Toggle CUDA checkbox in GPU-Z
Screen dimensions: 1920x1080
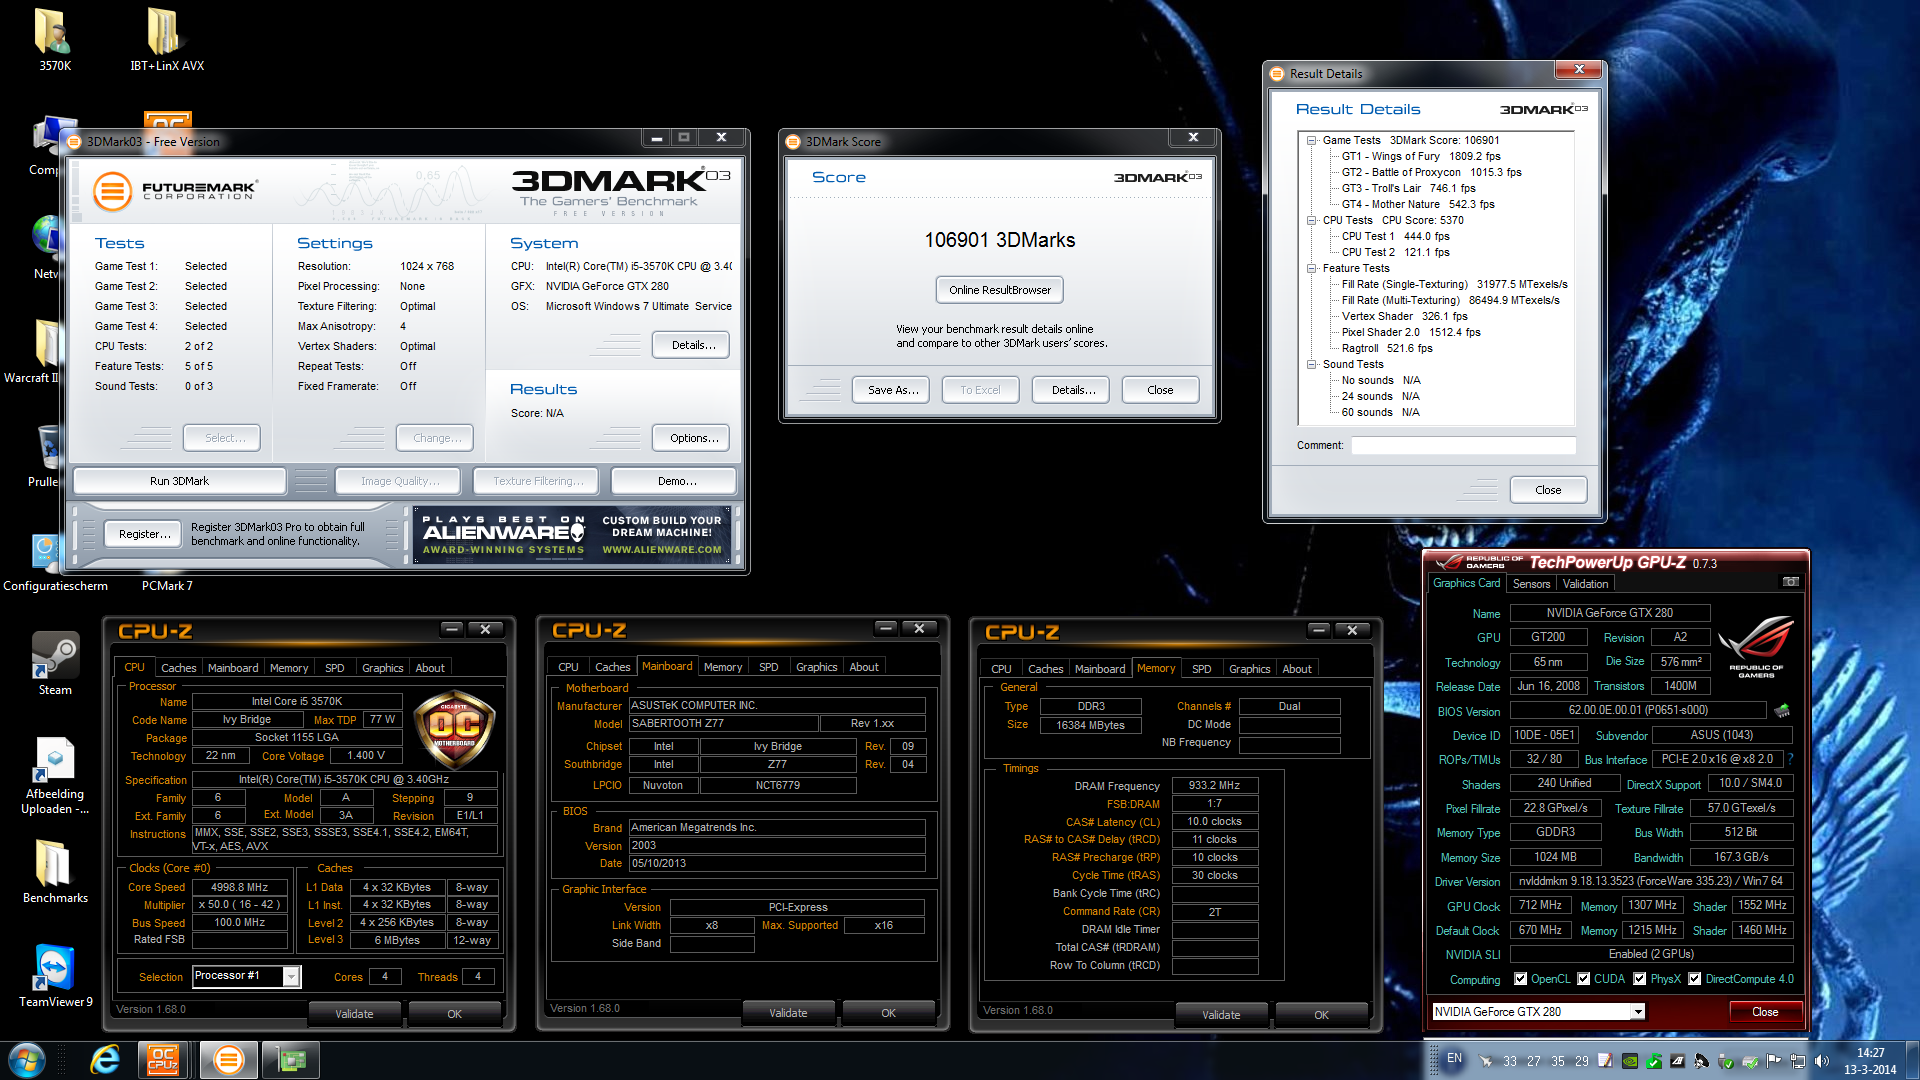coord(1583,979)
